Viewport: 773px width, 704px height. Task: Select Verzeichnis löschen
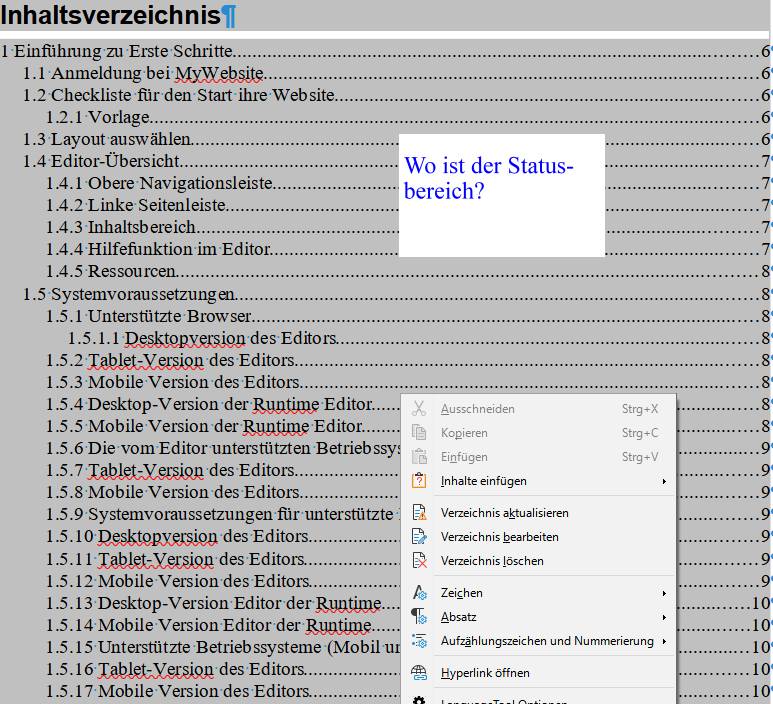(x=538, y=561)
